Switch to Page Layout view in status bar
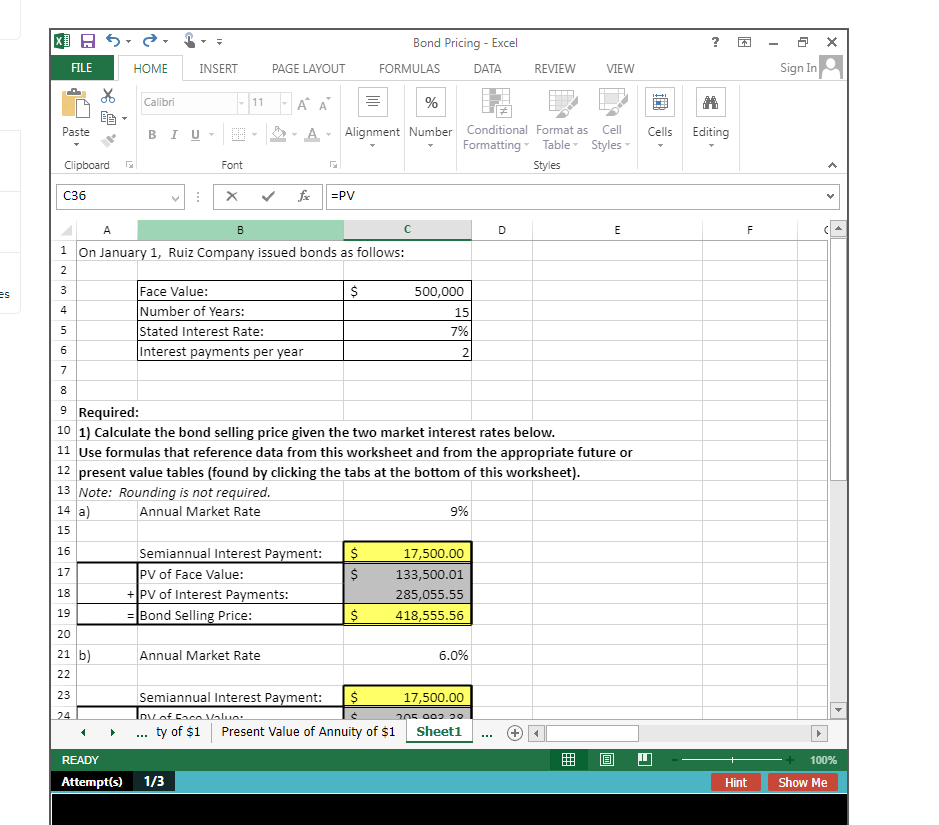The height and width of the screenshot is (825, 939). [x=606, y=759]
